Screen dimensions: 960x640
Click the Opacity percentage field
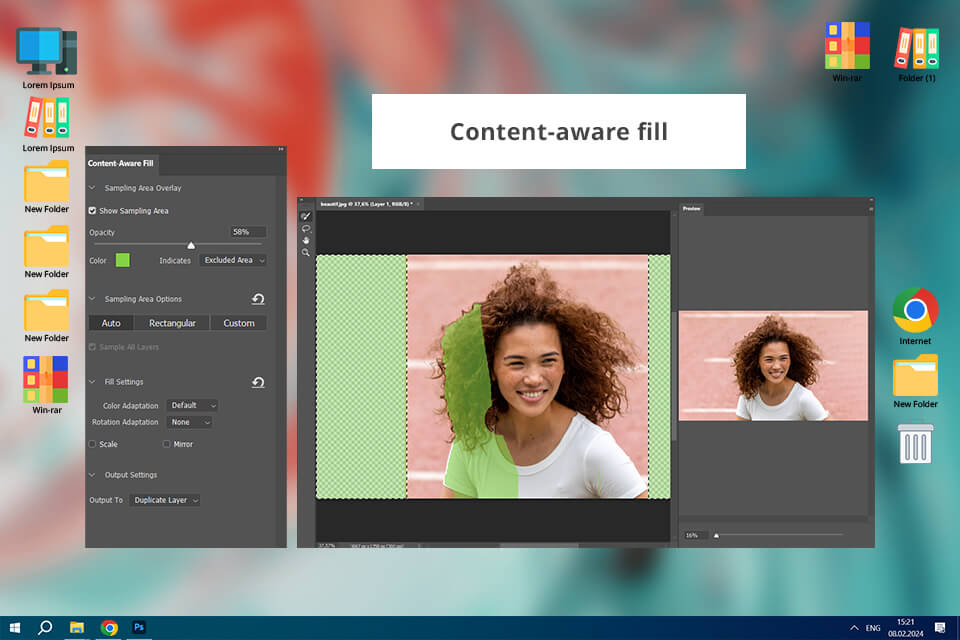click(247, 232)
